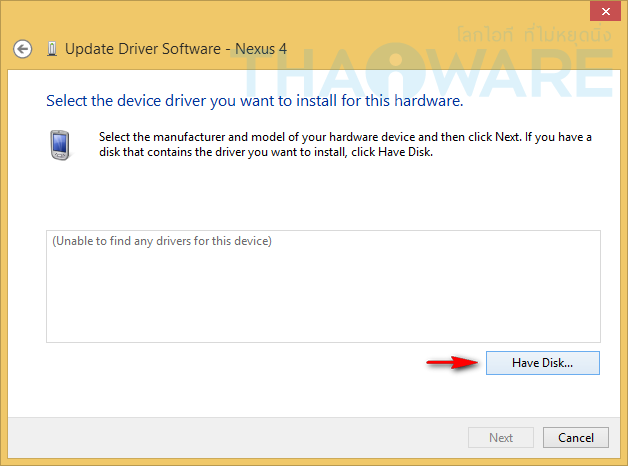Image resolution: width=628 pixels, height=466 pixels.
Task: Select the 'Unable to find any drivers' message
Action: (x=162, y=241)
